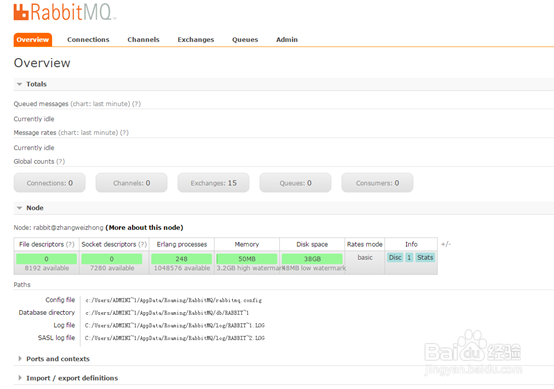Open More about this node link
The image size is (554, 389).
pyautogui.click(x=144, y=228)
